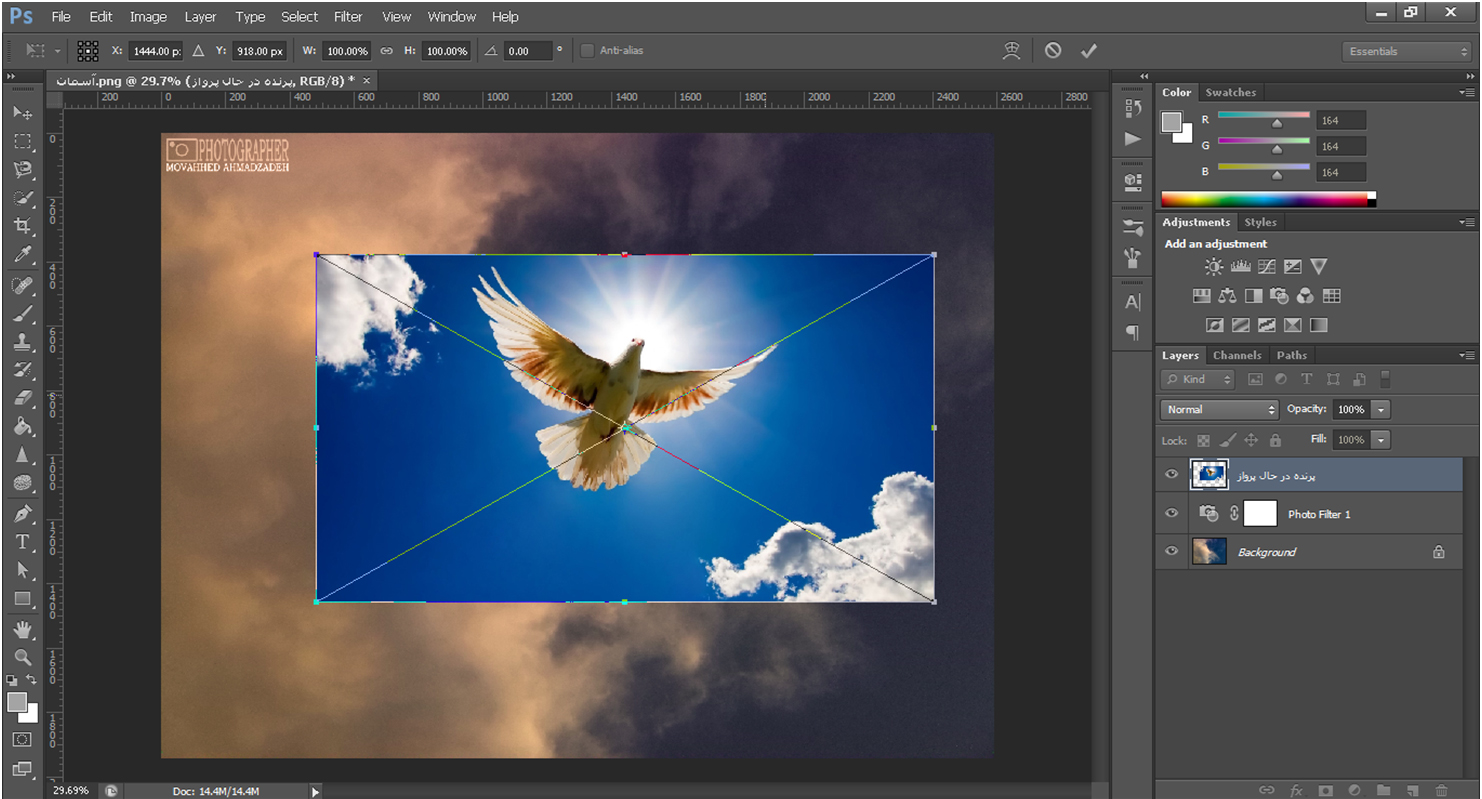The image size is (1482, 799).
Task: Open the Color panel options menu
Action: point(1466,92)
